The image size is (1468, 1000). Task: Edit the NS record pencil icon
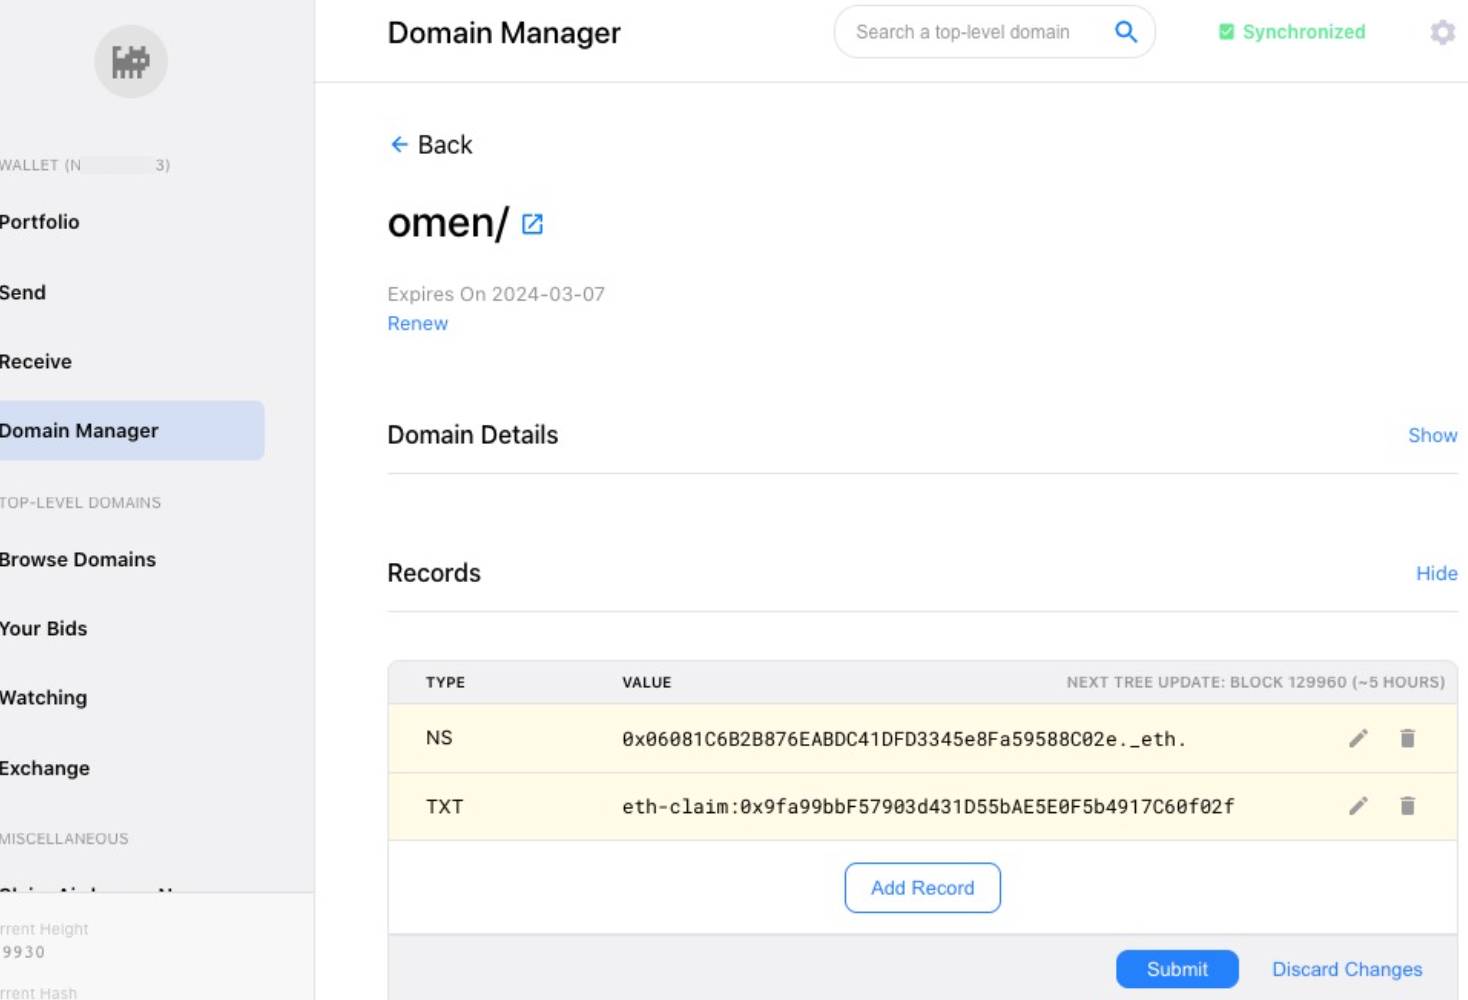tap(1358, 739)
